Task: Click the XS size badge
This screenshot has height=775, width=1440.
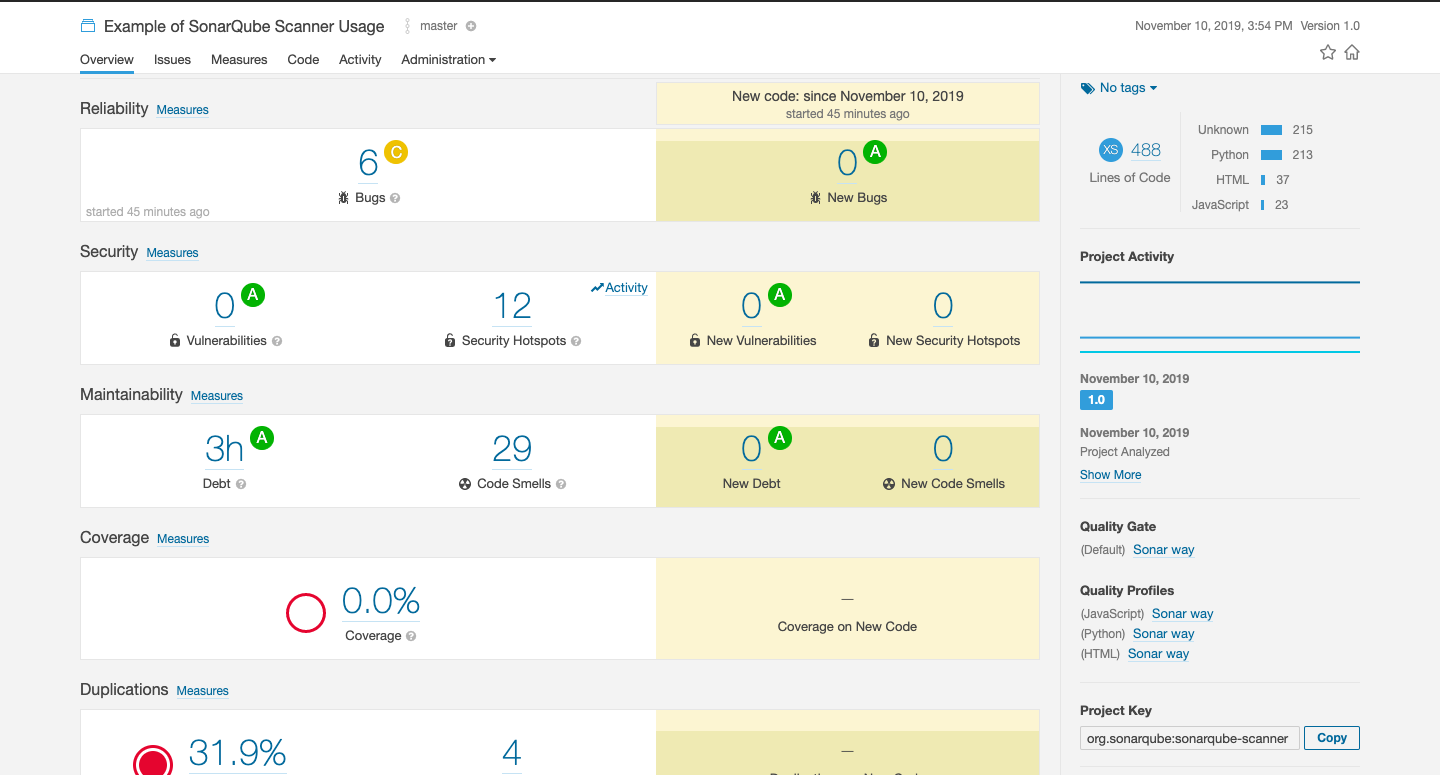Action: pos(1110,150)
